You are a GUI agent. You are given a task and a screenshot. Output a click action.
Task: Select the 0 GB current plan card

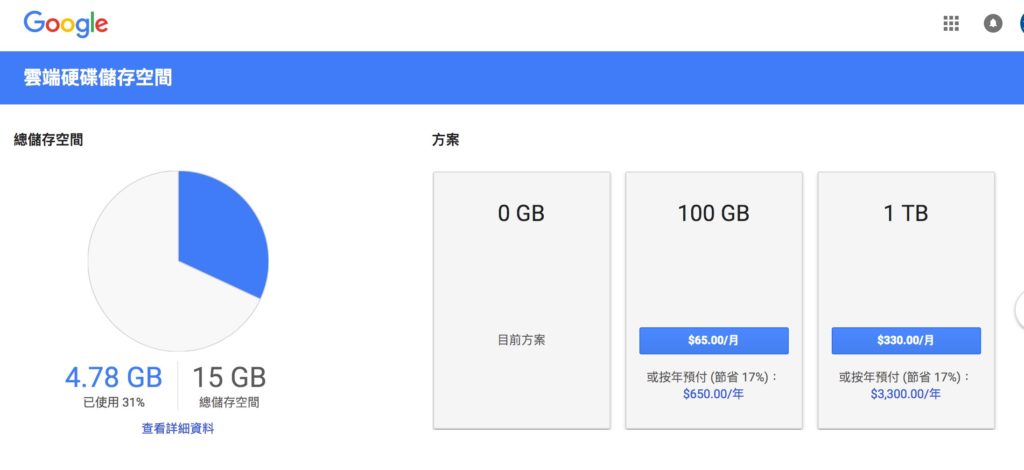pos(522,300)
